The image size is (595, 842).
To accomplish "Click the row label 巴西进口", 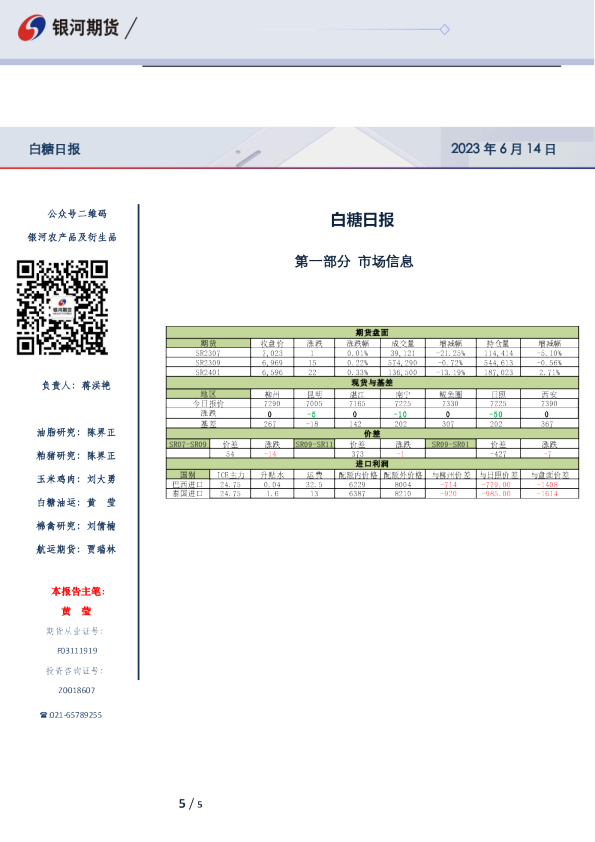I will [187, 484].
